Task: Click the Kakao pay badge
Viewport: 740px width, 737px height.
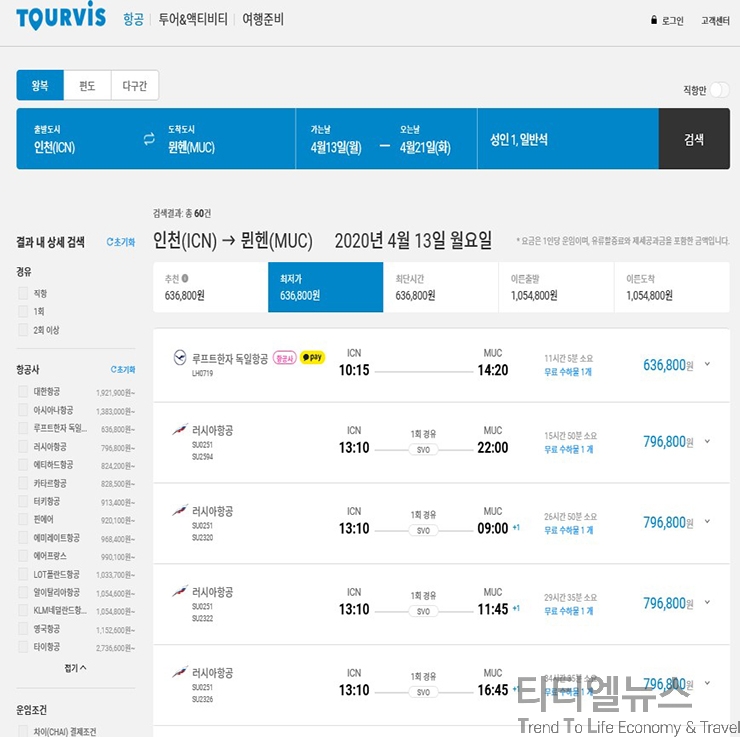Action: [313, 357]
